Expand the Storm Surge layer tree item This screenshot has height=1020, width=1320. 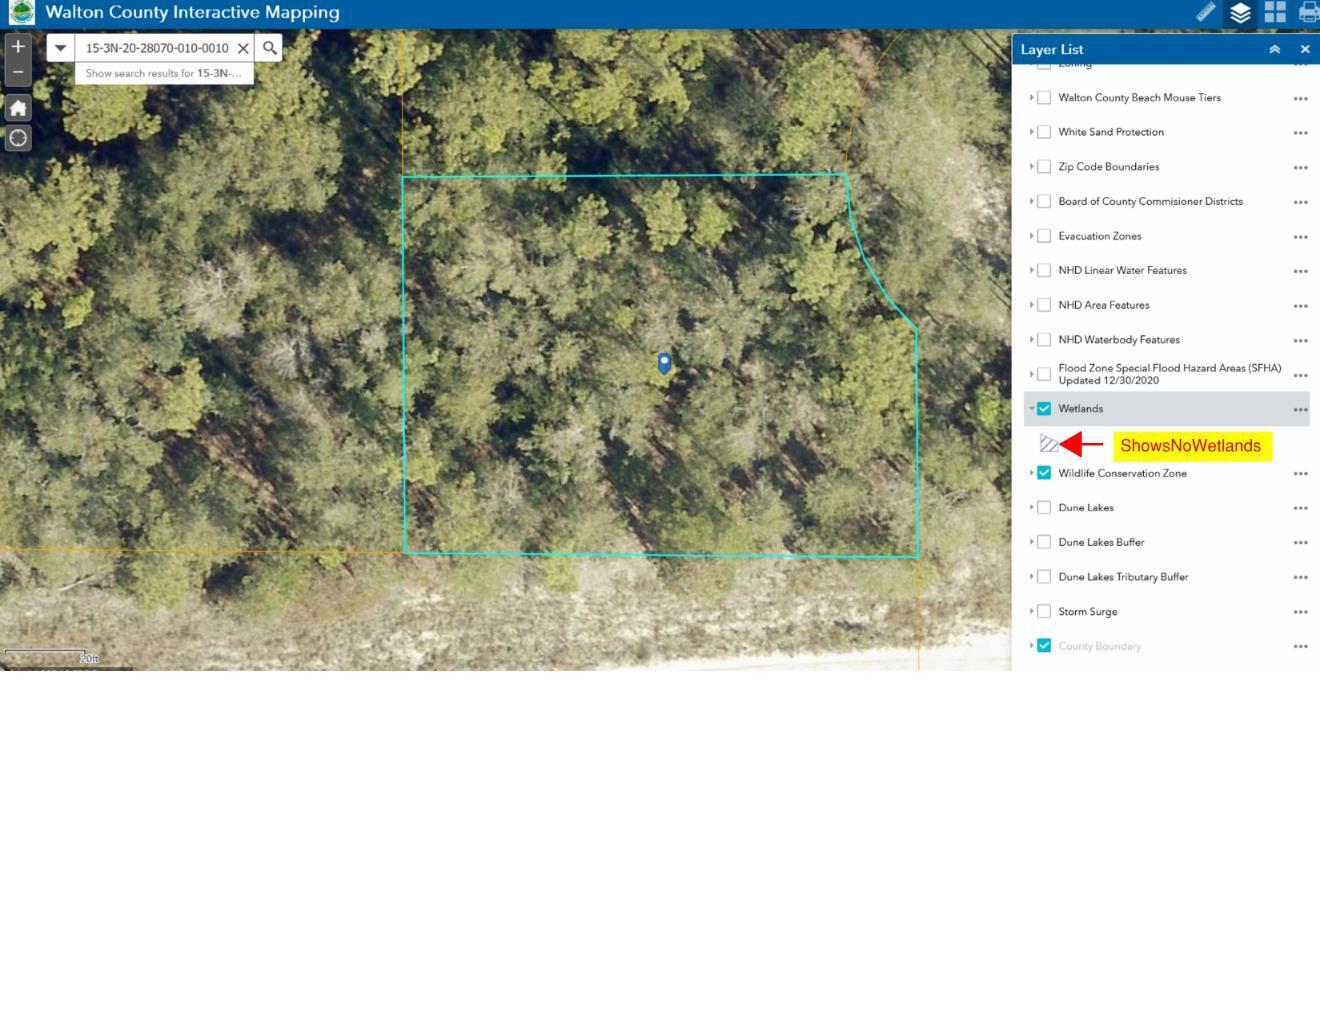tap(1033, 611)
